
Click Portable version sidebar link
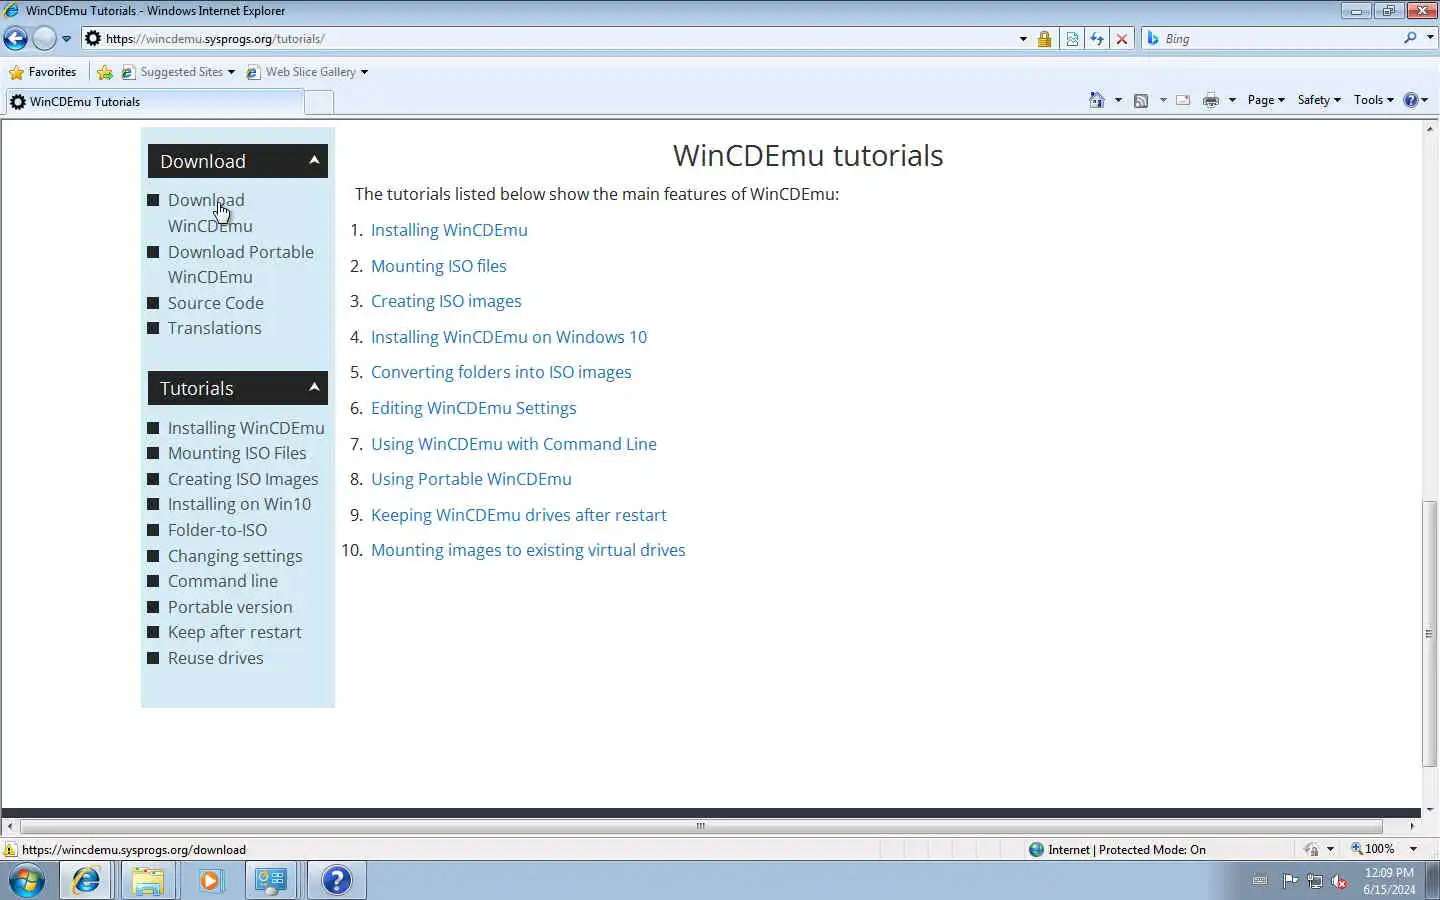point(230,607)
